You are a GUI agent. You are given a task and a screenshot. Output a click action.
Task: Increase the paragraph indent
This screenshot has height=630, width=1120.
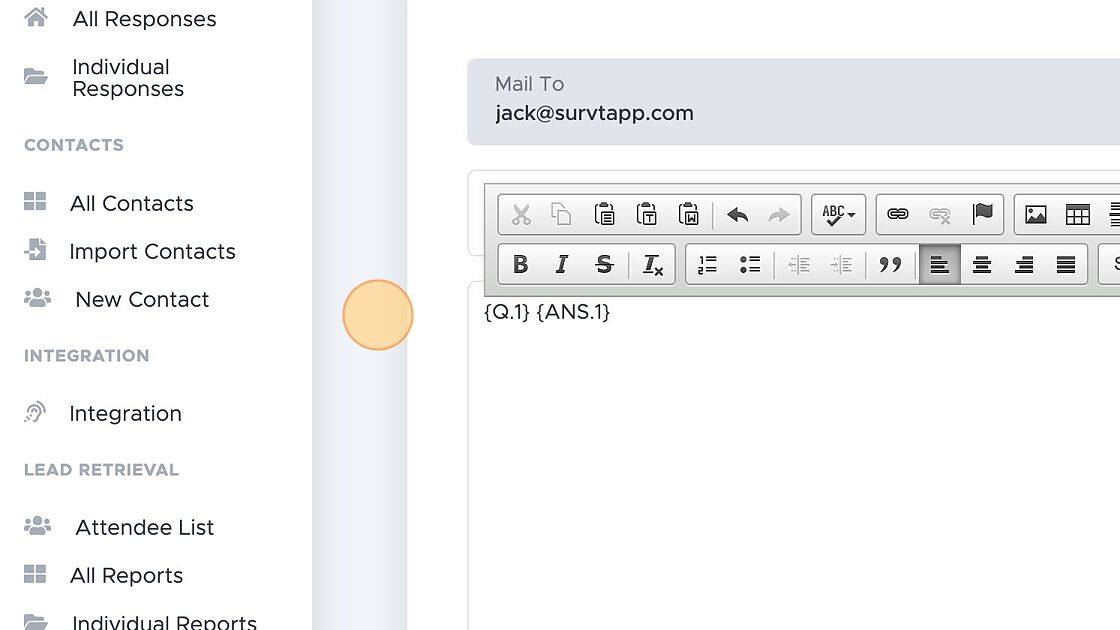[841, 264]
